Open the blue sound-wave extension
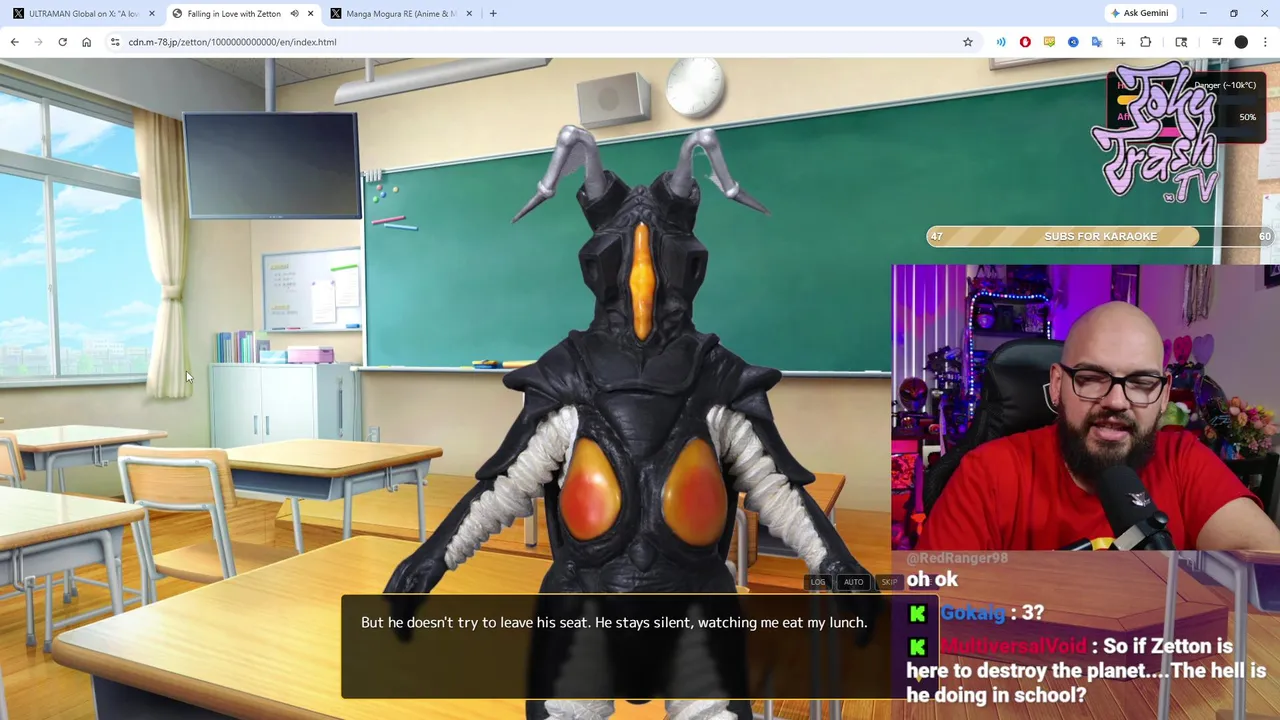The image size is (1280, 720). pos(1001,42)
